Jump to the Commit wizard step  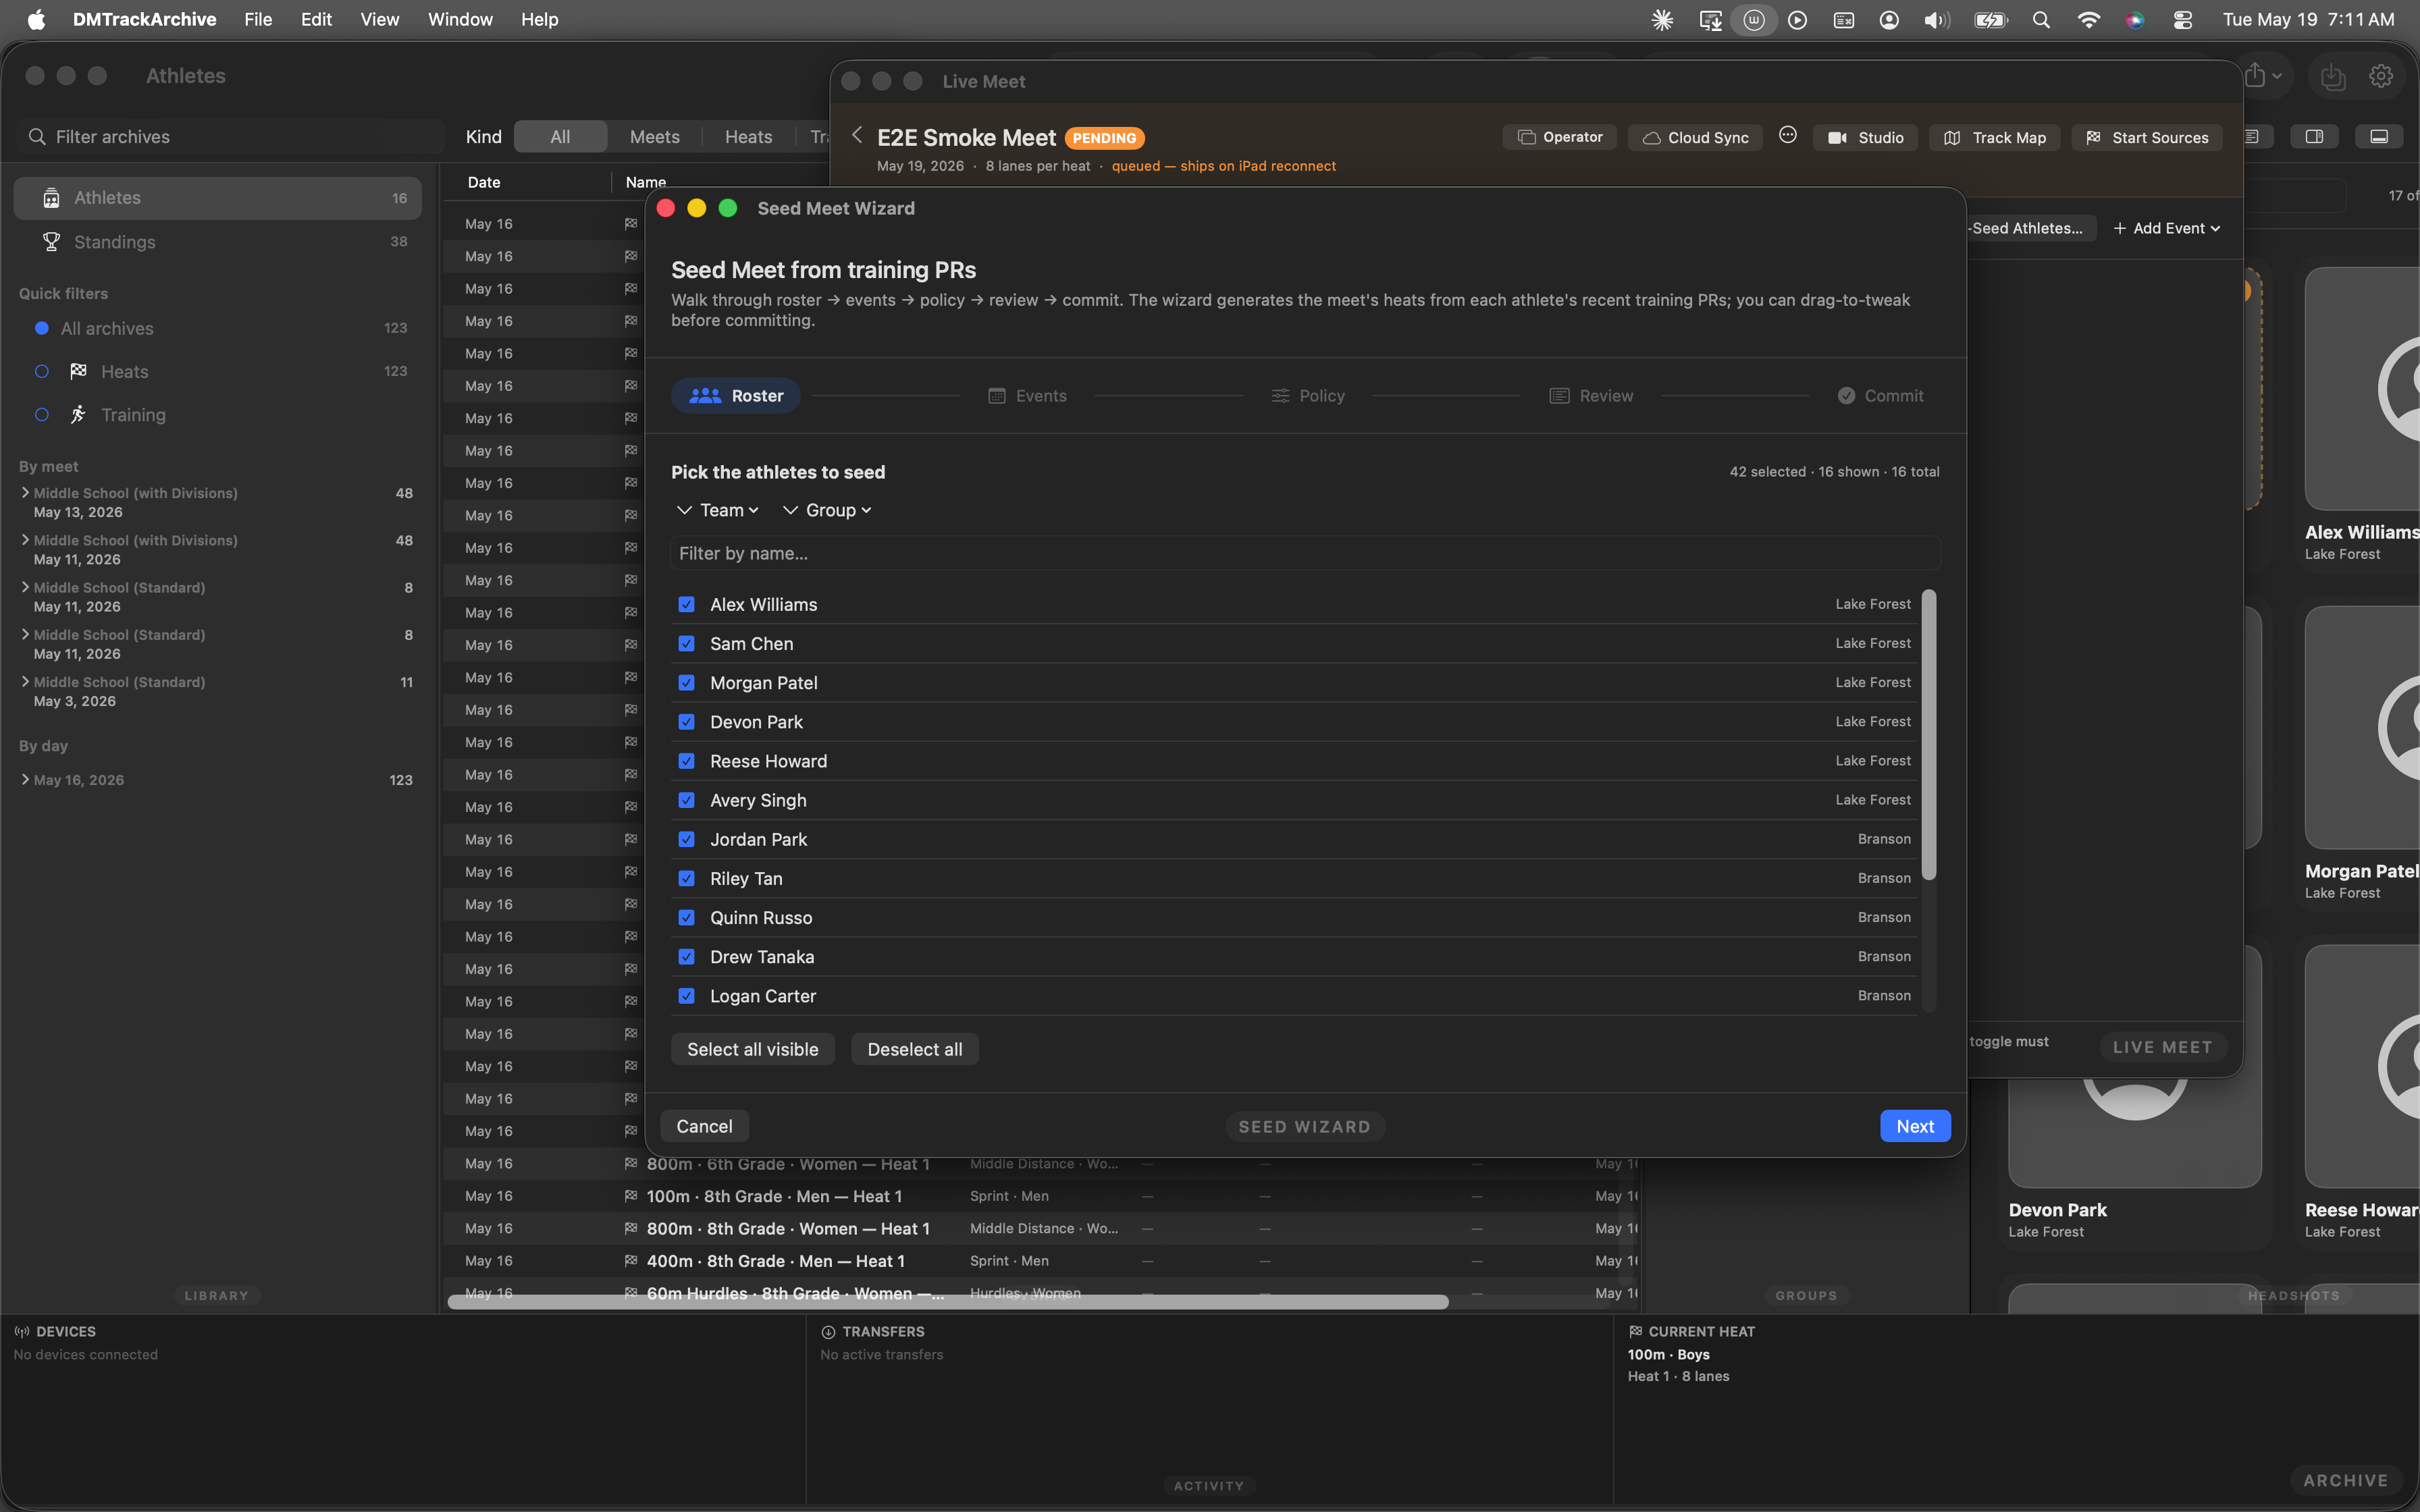1880,396
